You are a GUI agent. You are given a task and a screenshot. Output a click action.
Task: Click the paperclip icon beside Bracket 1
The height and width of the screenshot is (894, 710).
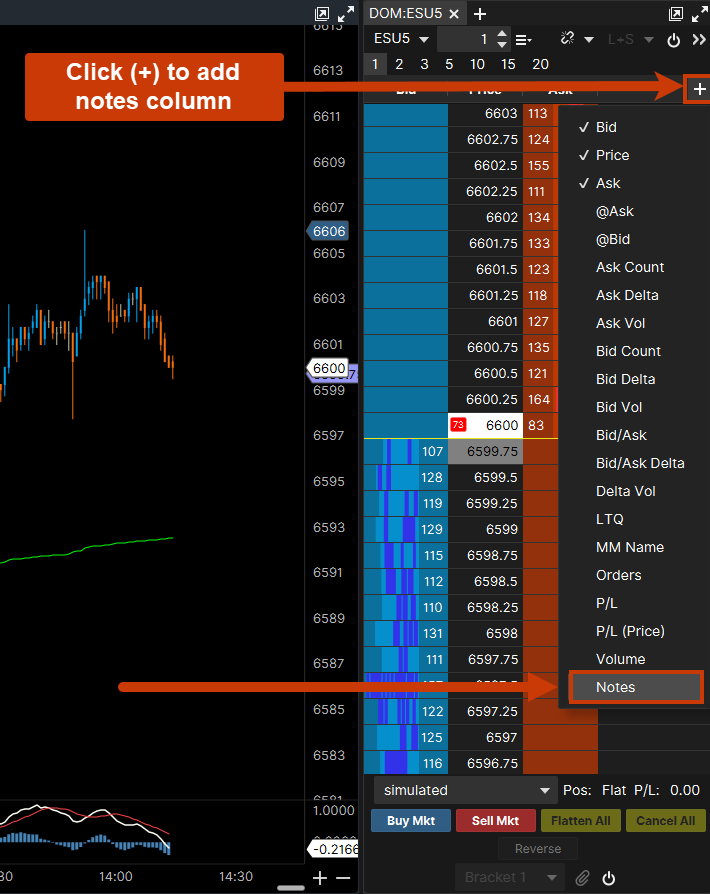(582, 878)
